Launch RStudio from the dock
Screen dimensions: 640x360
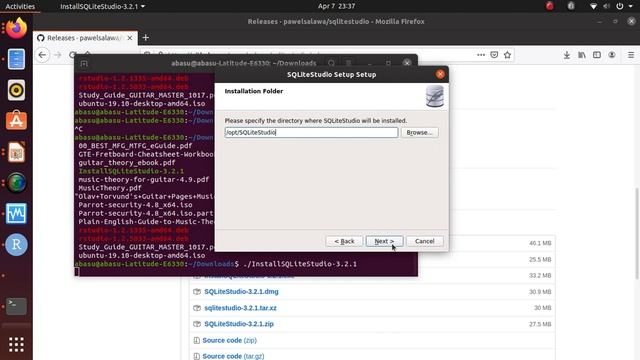[16, 244]
